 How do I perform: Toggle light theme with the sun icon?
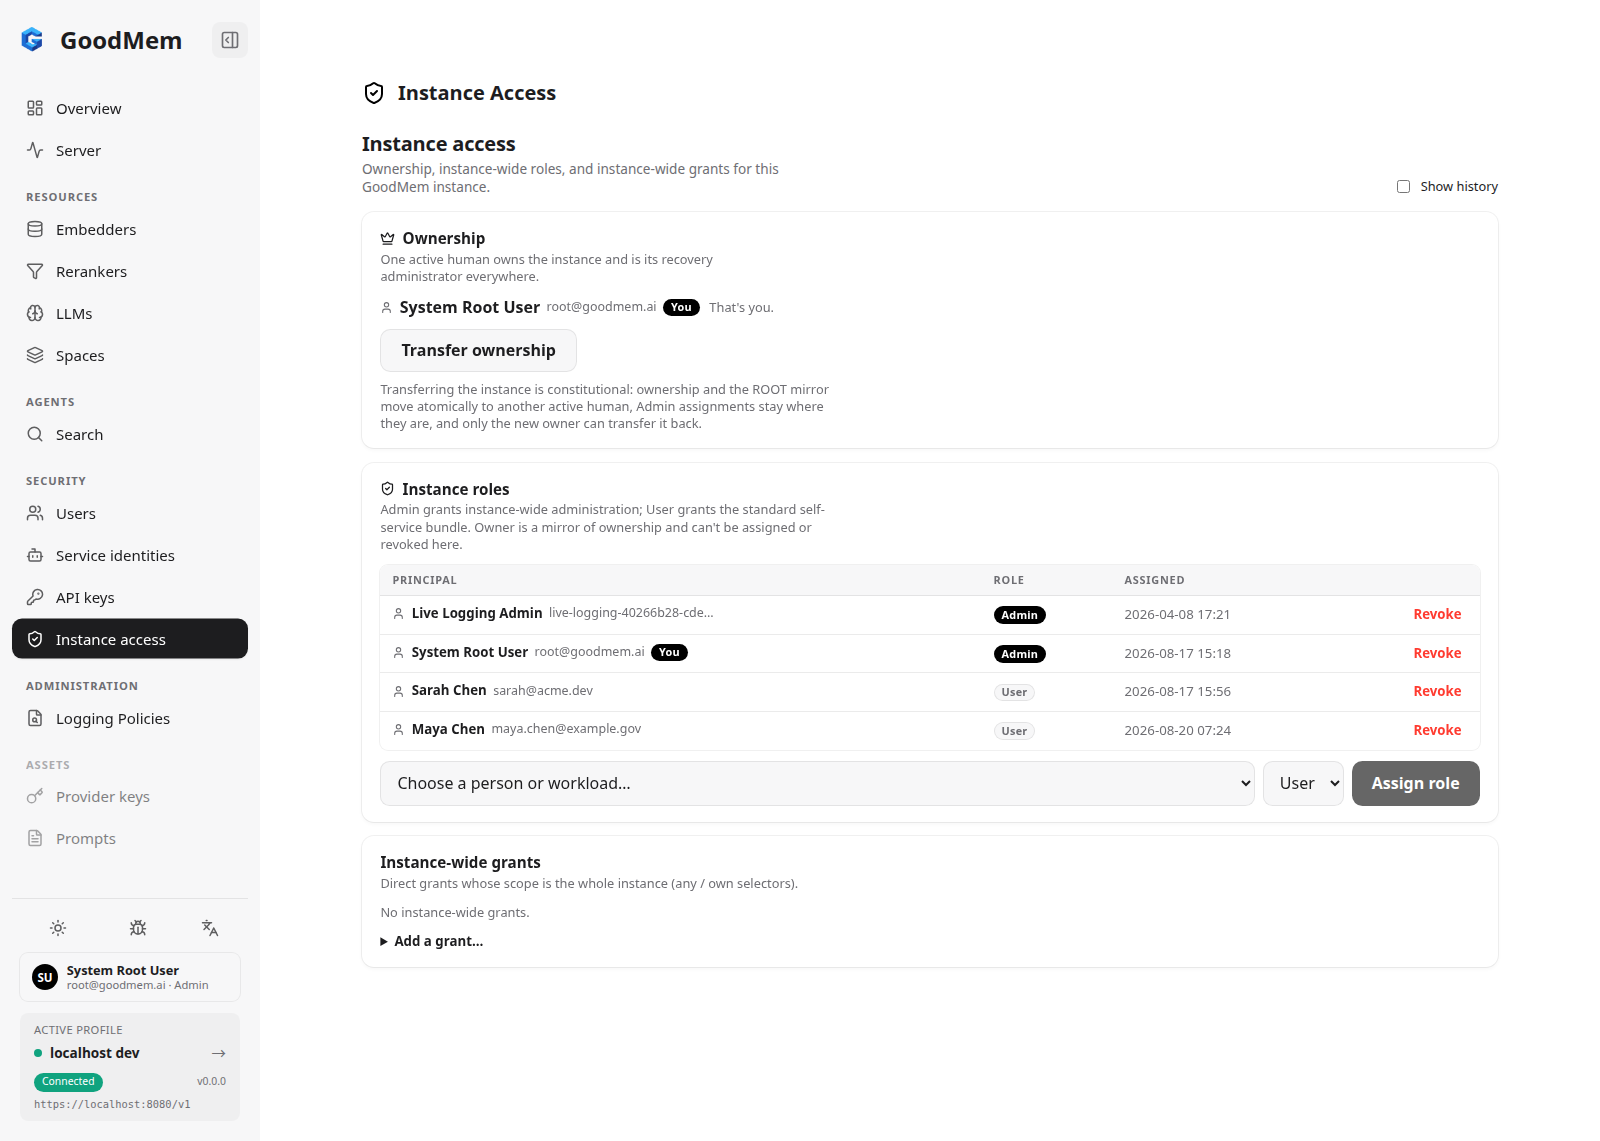coord(59,928)
